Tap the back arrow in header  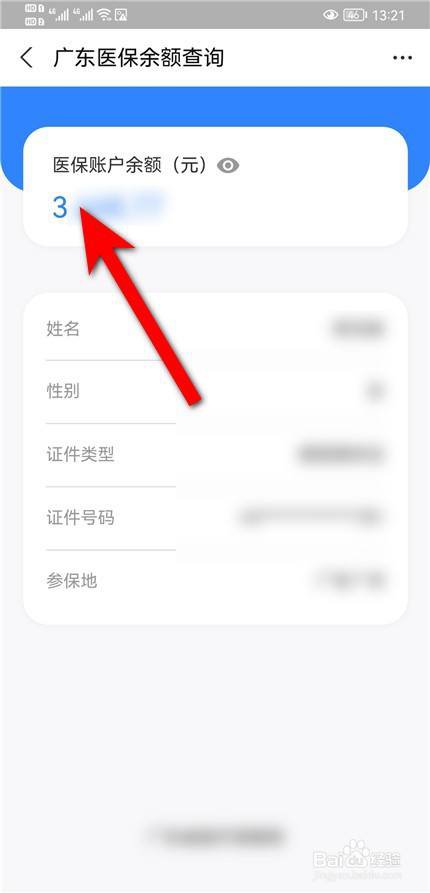point(26,58)
